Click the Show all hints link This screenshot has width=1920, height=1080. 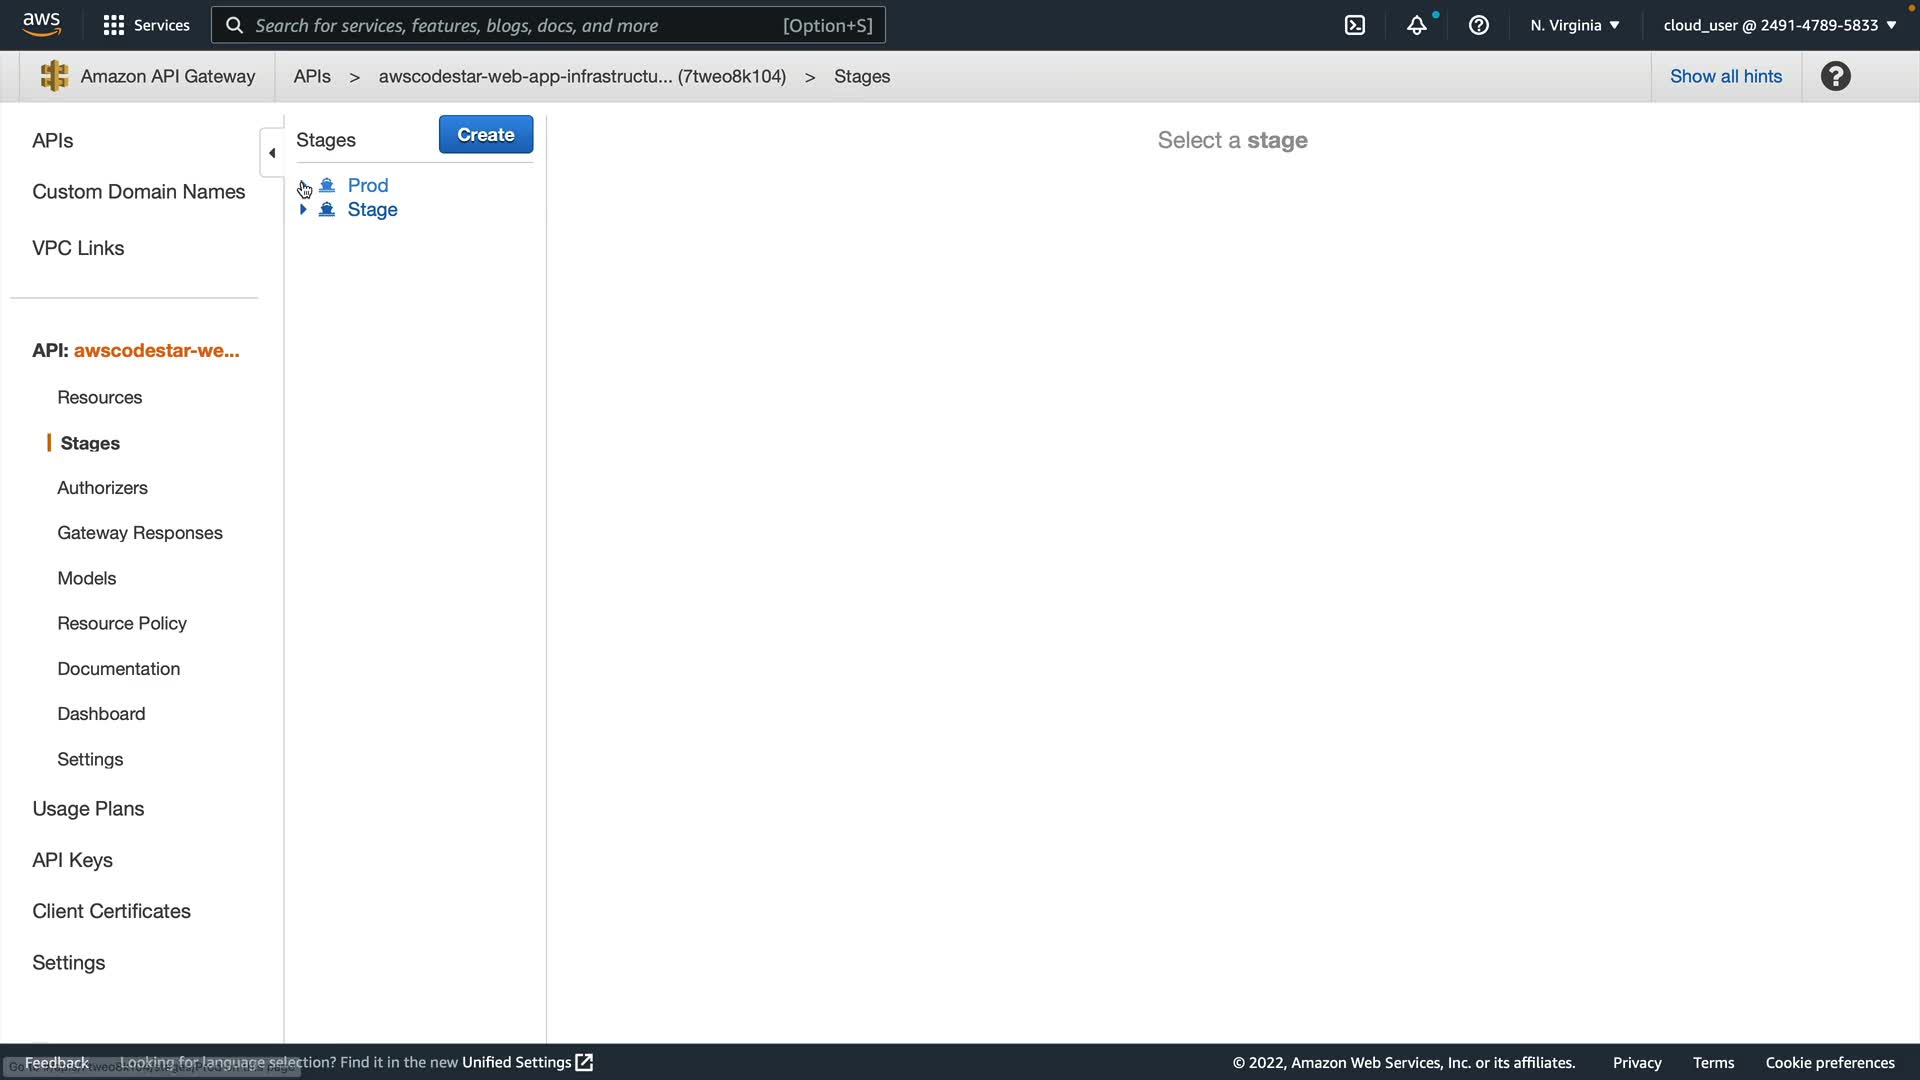(x=1725, y=76)
